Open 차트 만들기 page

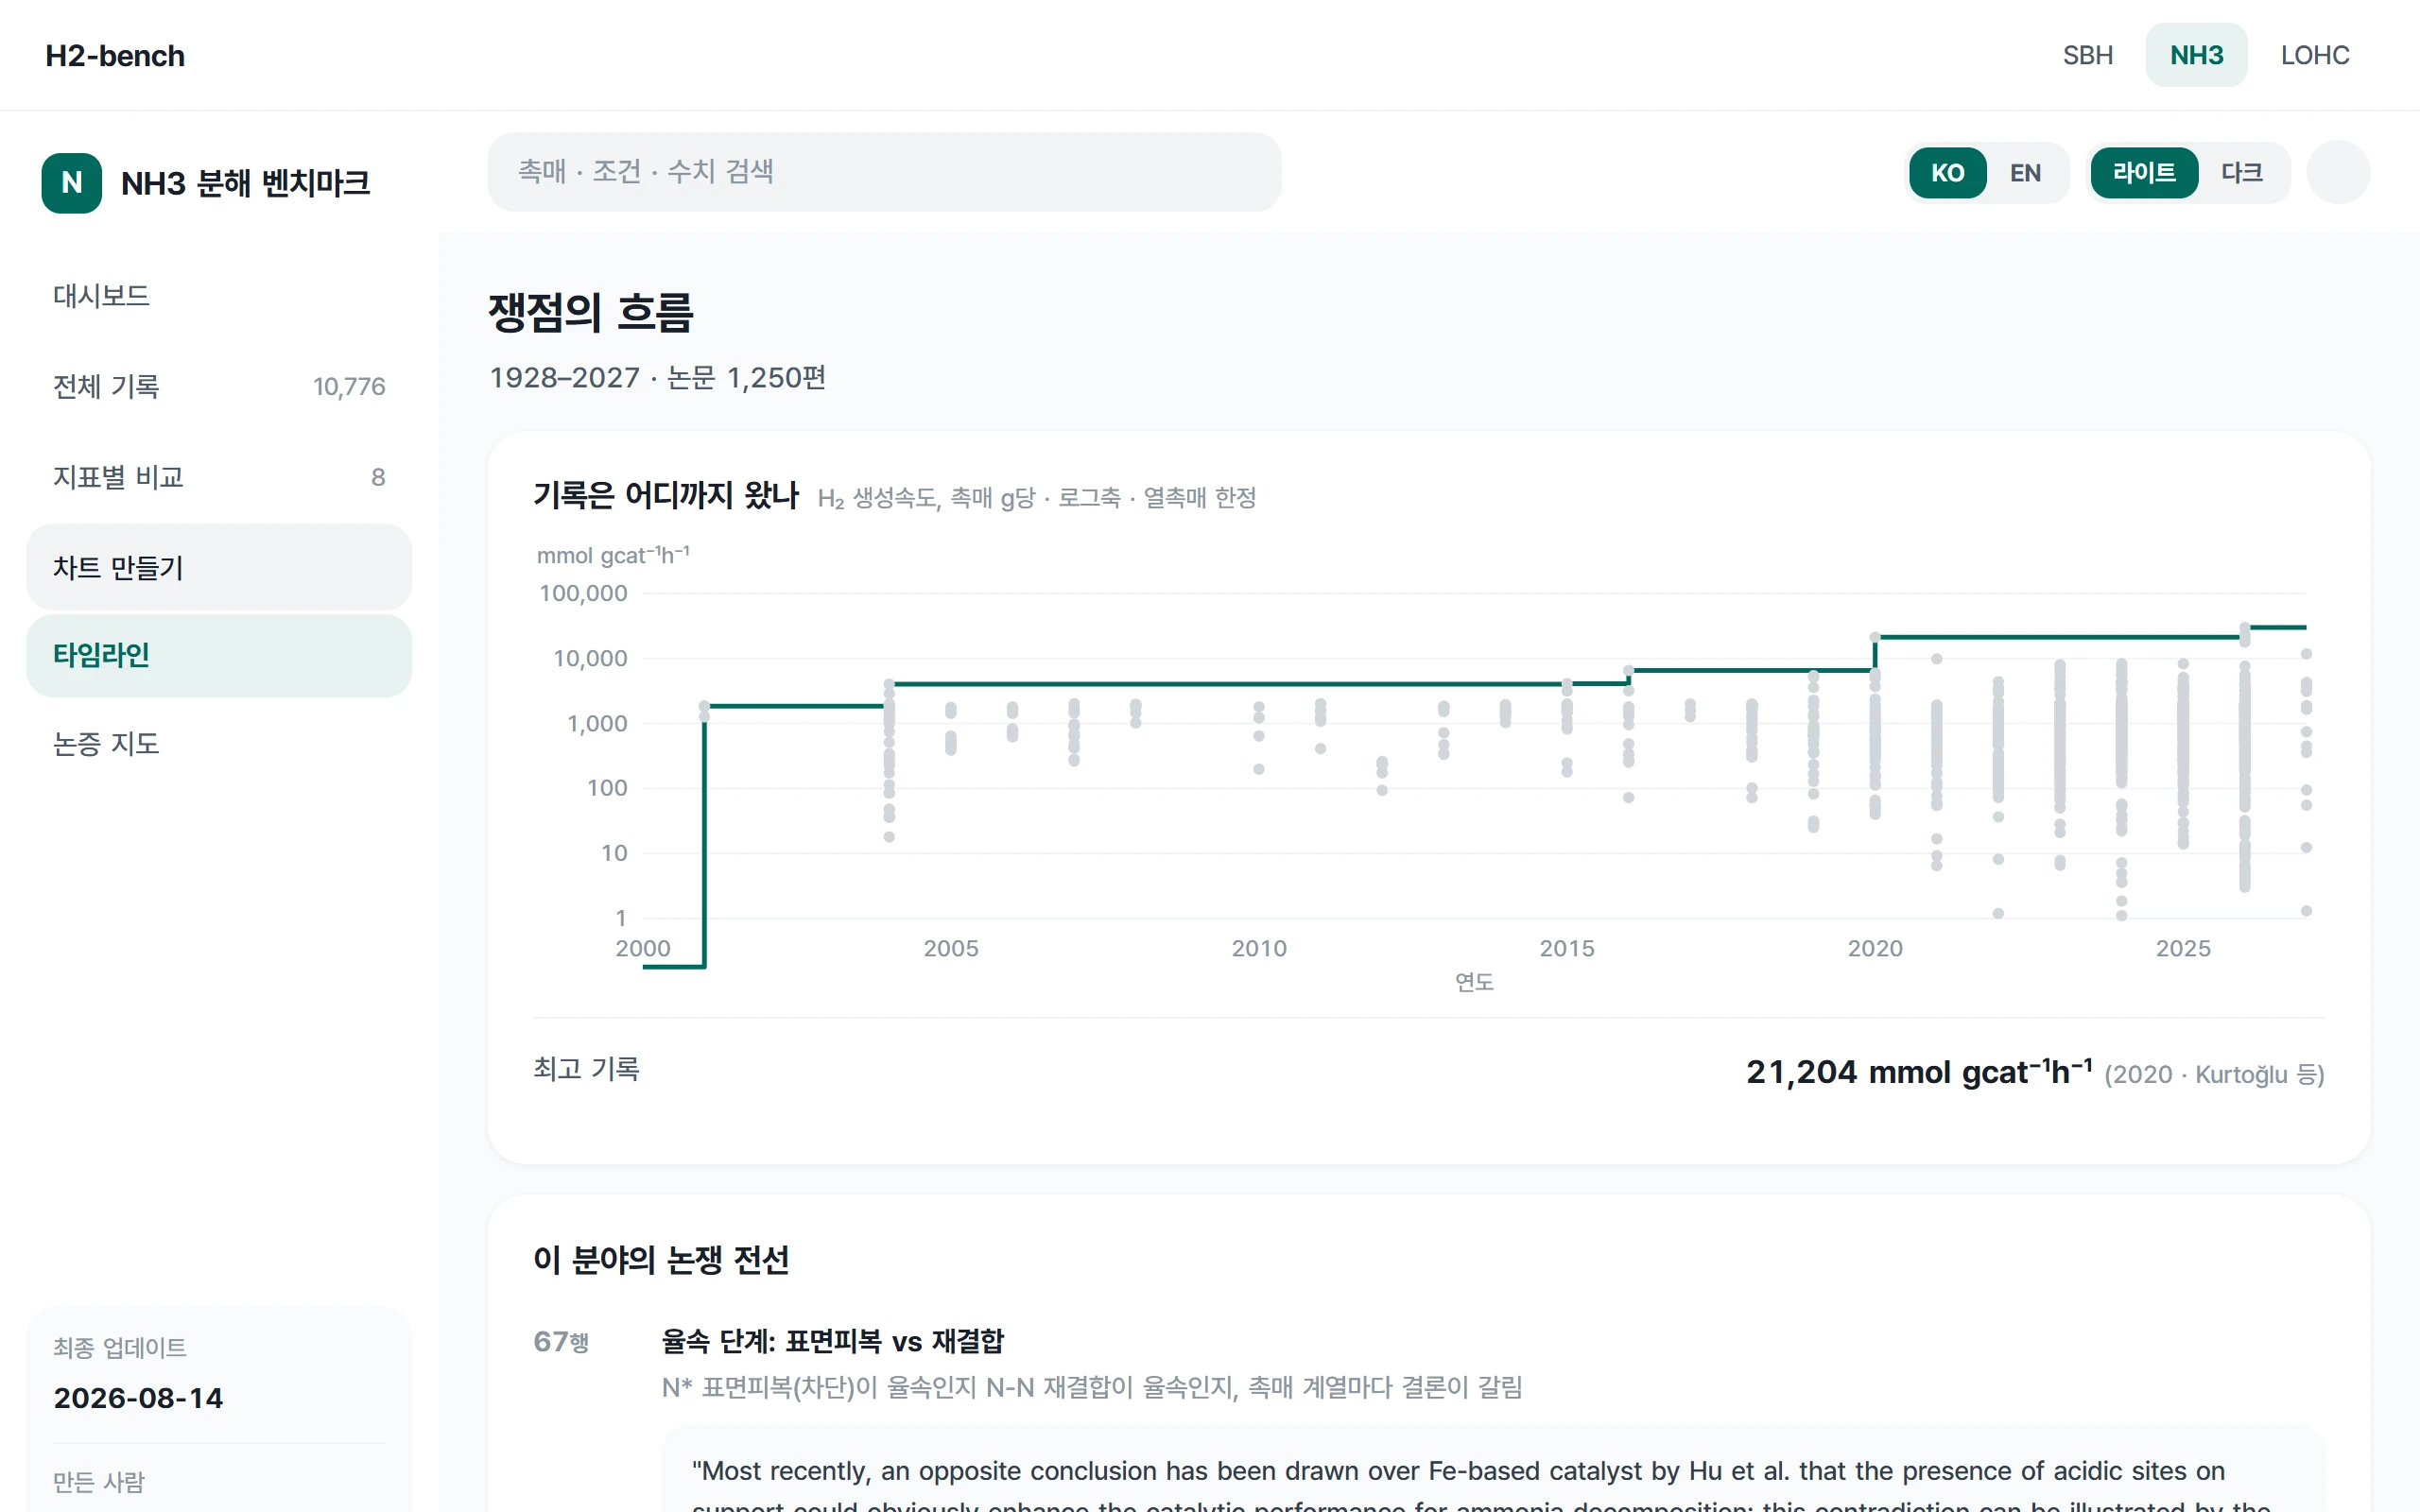coord(219,567)
